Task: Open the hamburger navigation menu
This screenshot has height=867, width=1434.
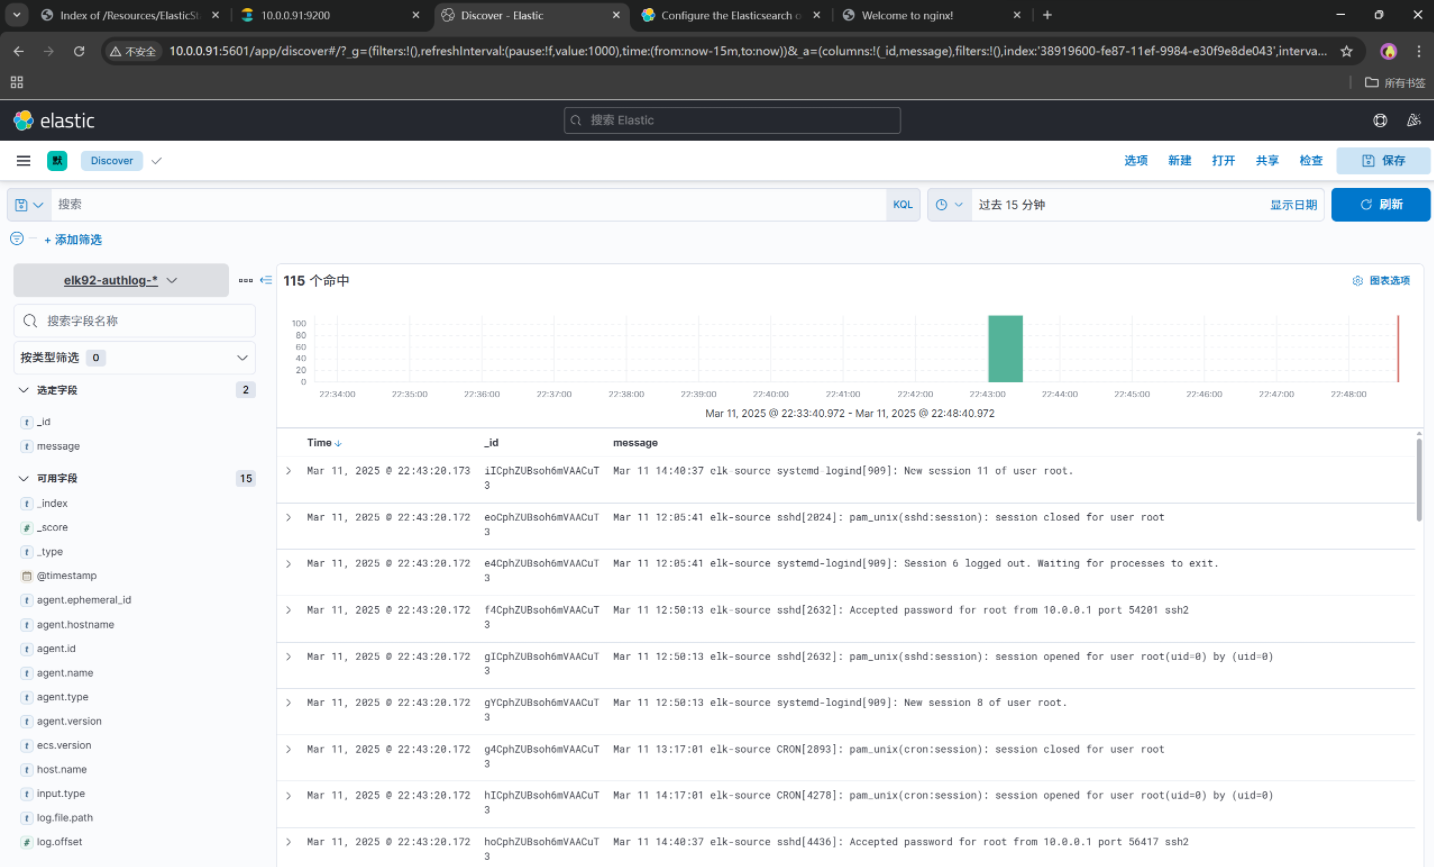Action: click(23, 160)
